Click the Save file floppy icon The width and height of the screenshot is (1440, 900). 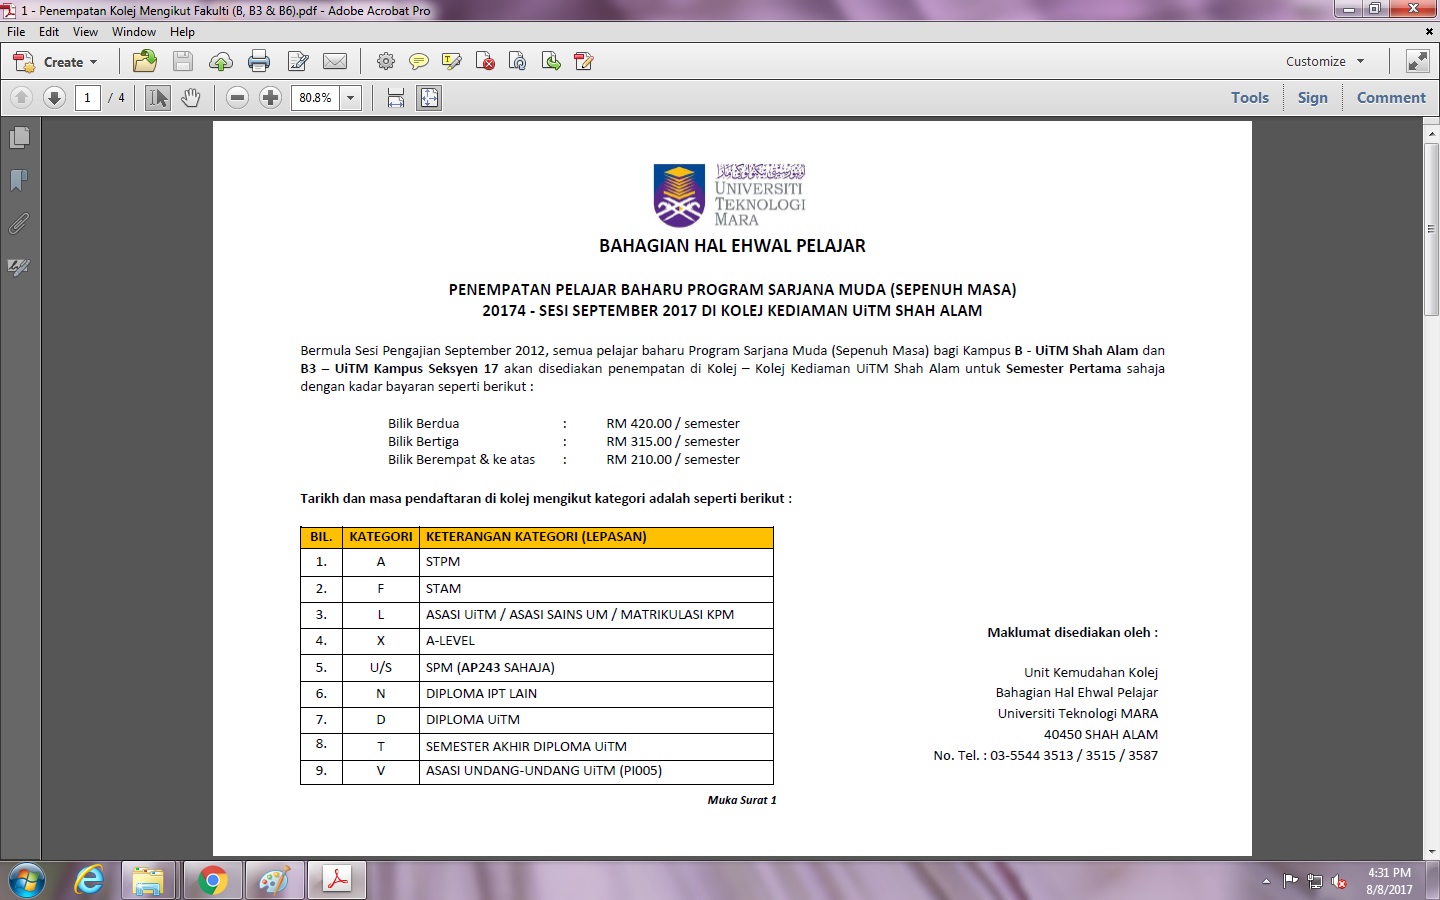(x=183, y=61)
